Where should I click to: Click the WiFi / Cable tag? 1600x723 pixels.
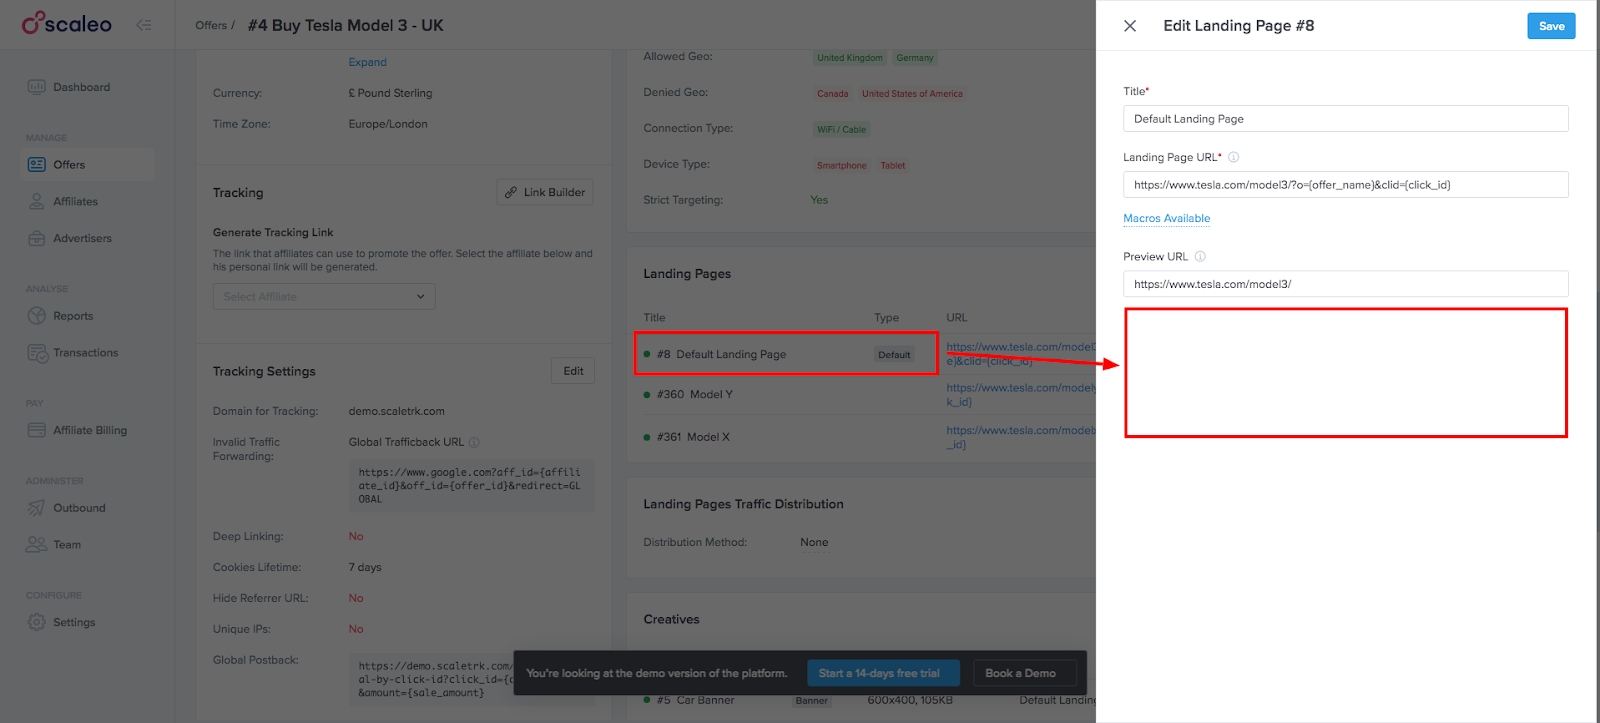pyautogui.click(x=841, y=130)
